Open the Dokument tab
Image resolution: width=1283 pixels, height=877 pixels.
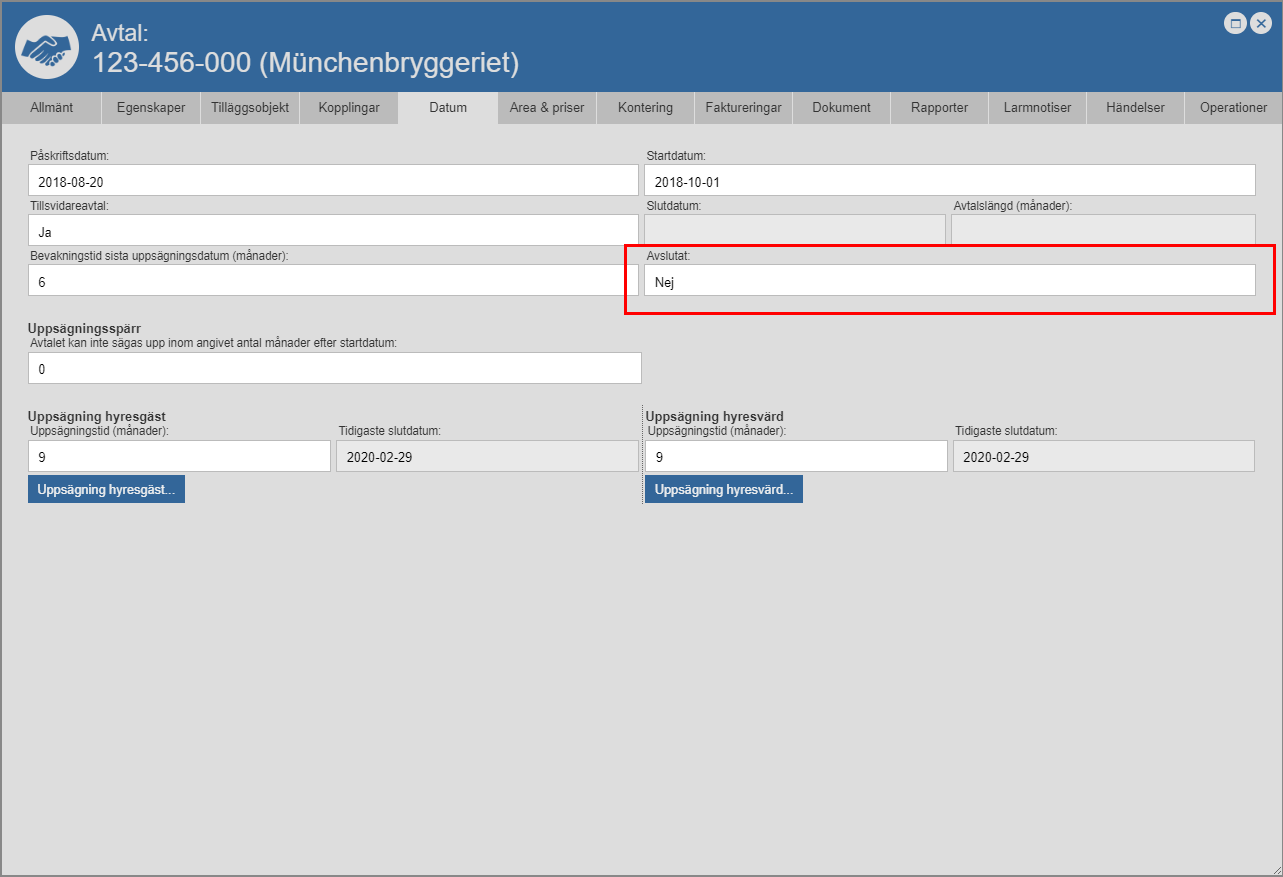[x=841, y=108]
